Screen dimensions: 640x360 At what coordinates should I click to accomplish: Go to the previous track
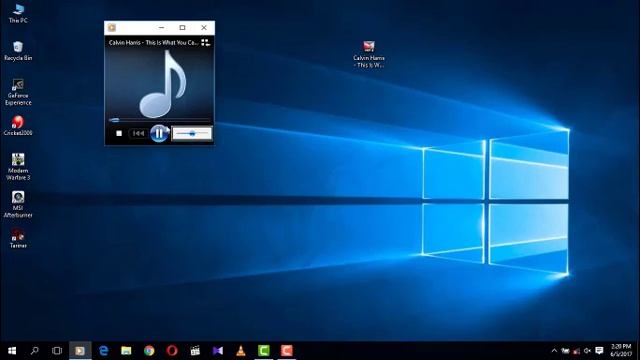click(138, 133)
